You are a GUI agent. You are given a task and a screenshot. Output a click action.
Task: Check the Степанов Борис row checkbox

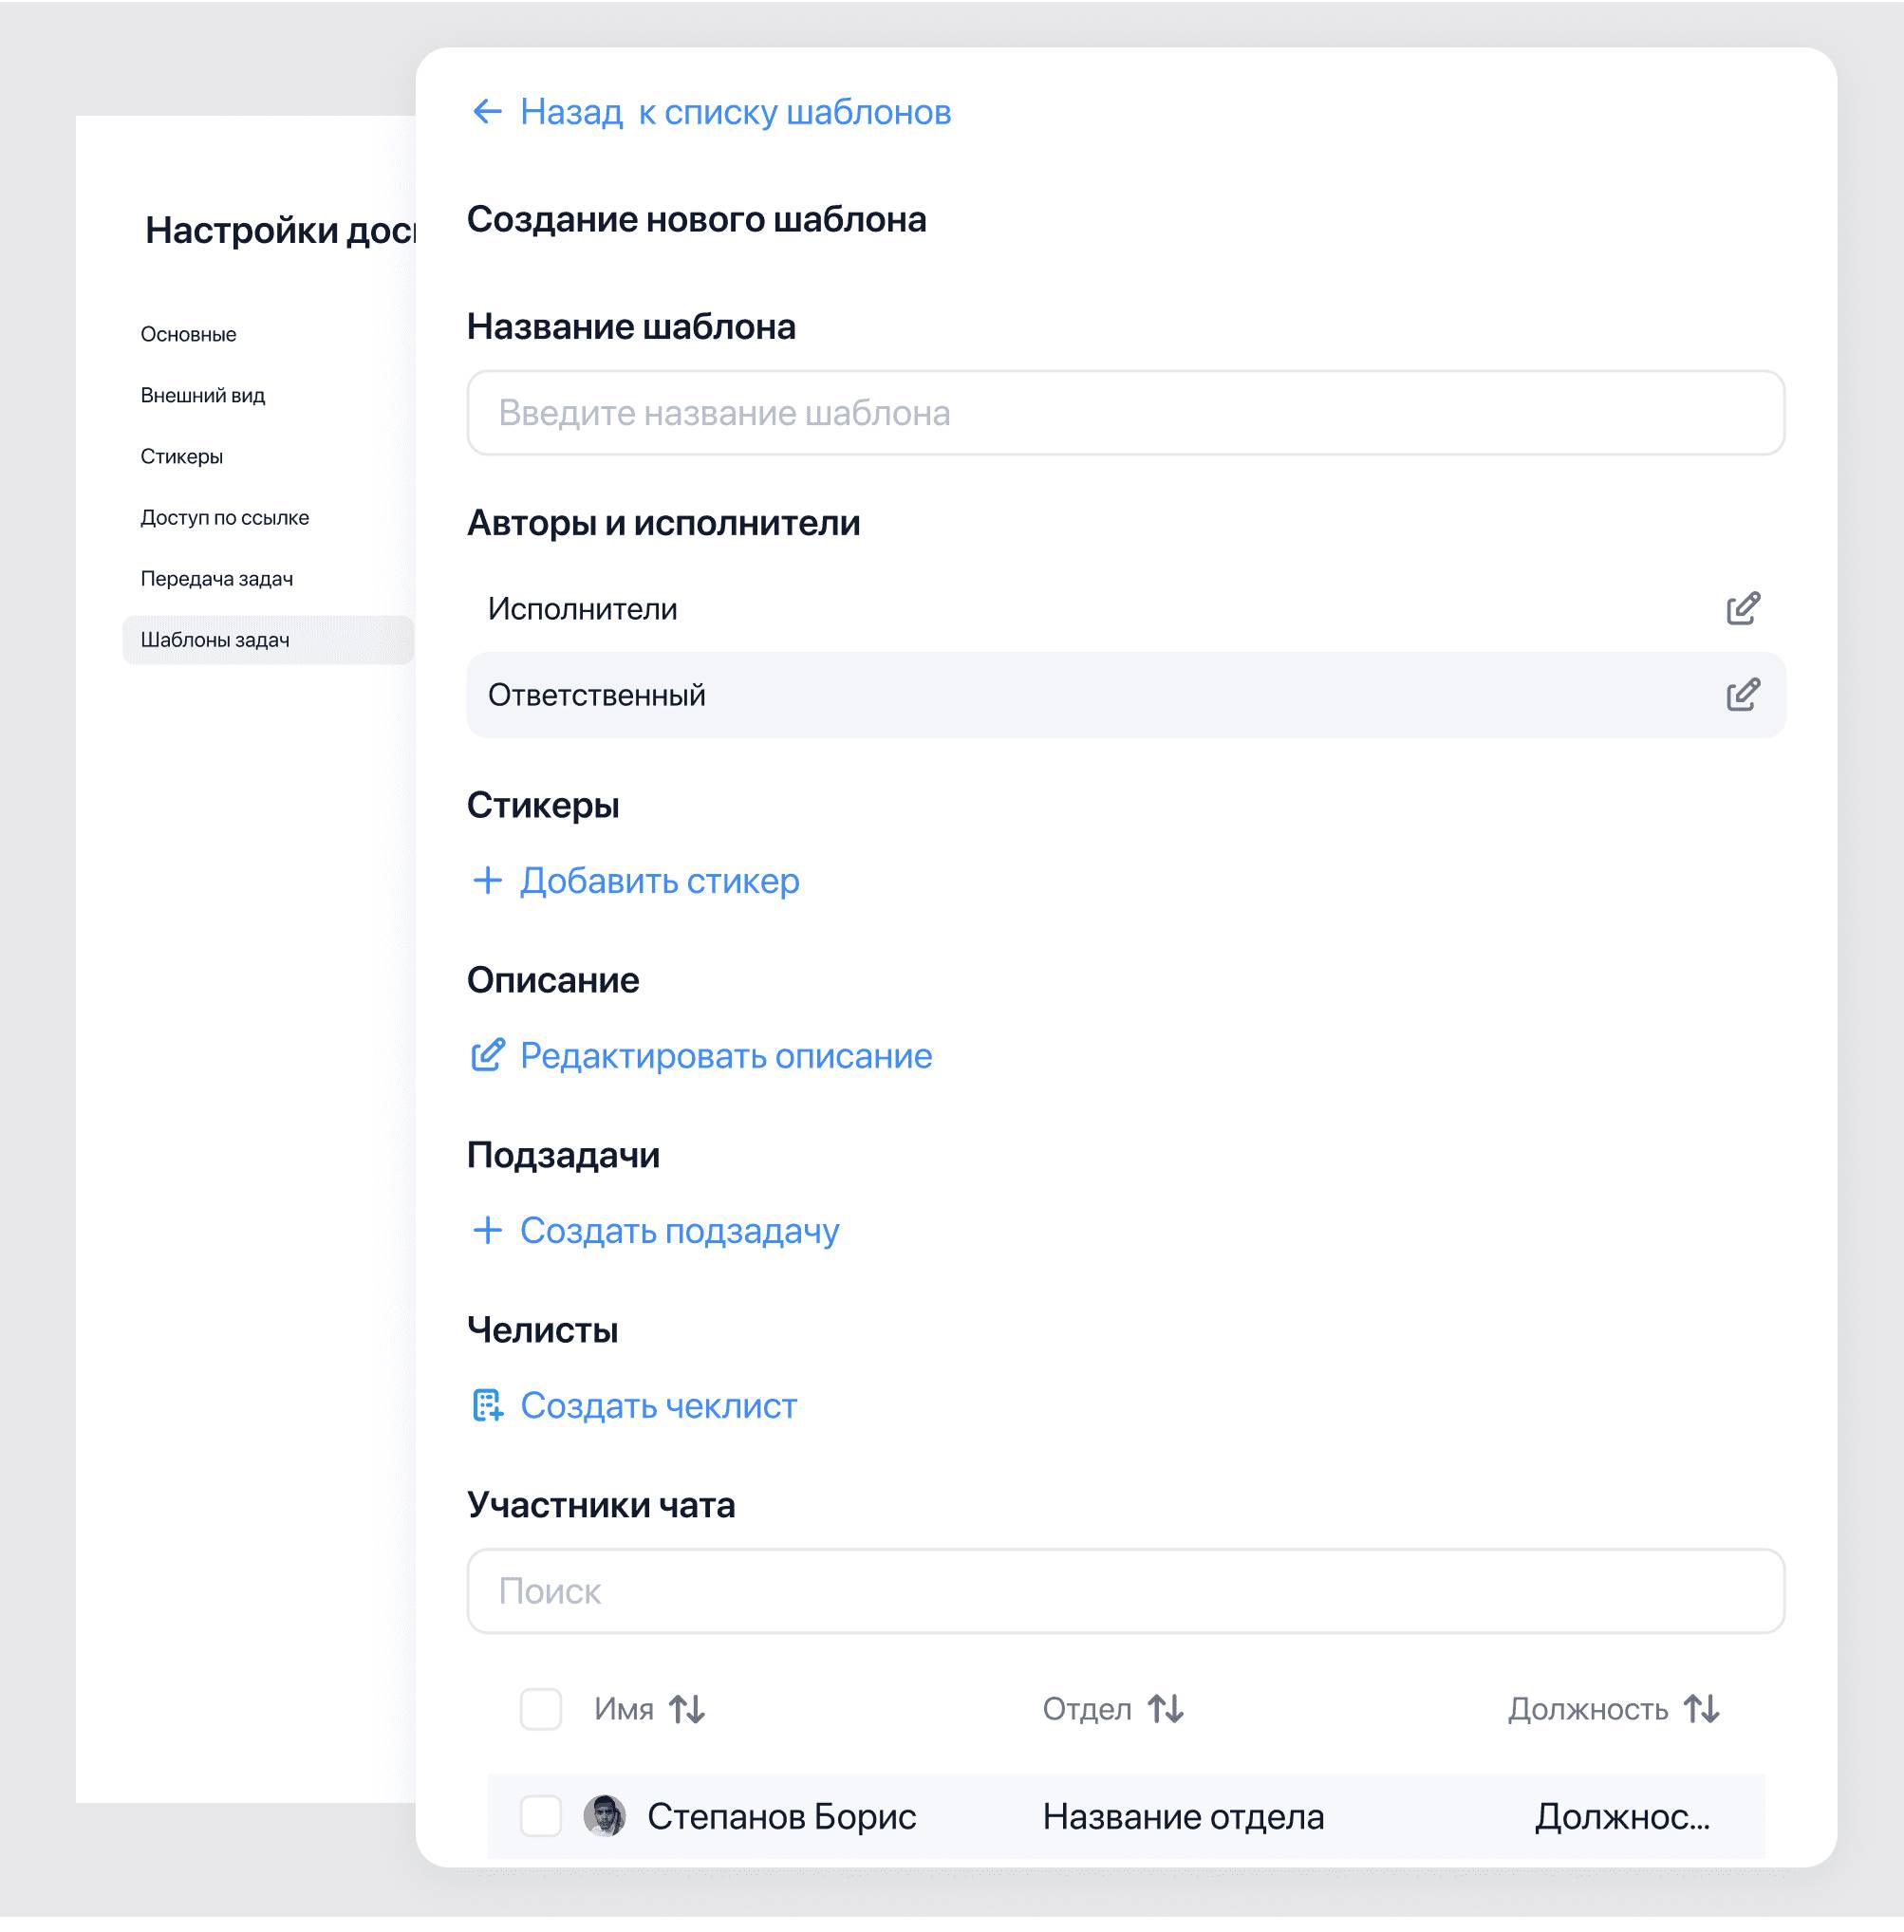pos(541,1816)
